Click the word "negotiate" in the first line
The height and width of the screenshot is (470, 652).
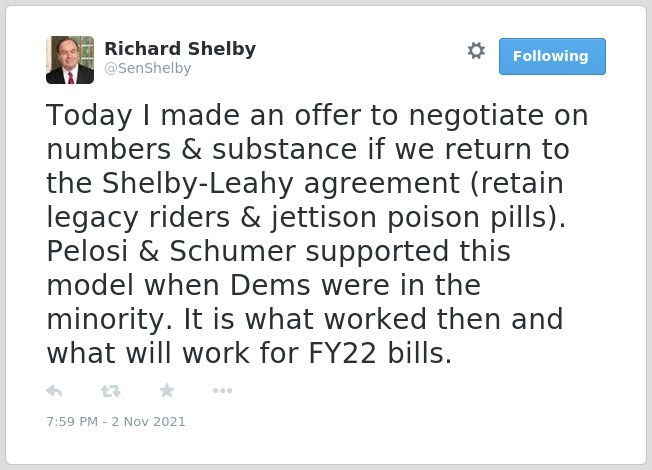pos(476,116)
